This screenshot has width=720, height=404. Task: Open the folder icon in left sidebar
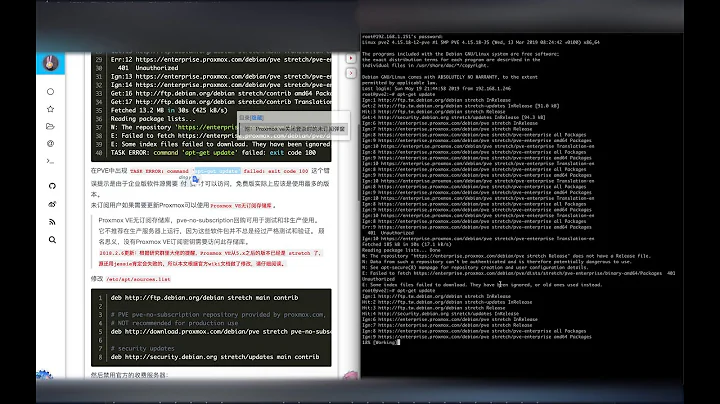pyautogui.click(x=51, y=127)
